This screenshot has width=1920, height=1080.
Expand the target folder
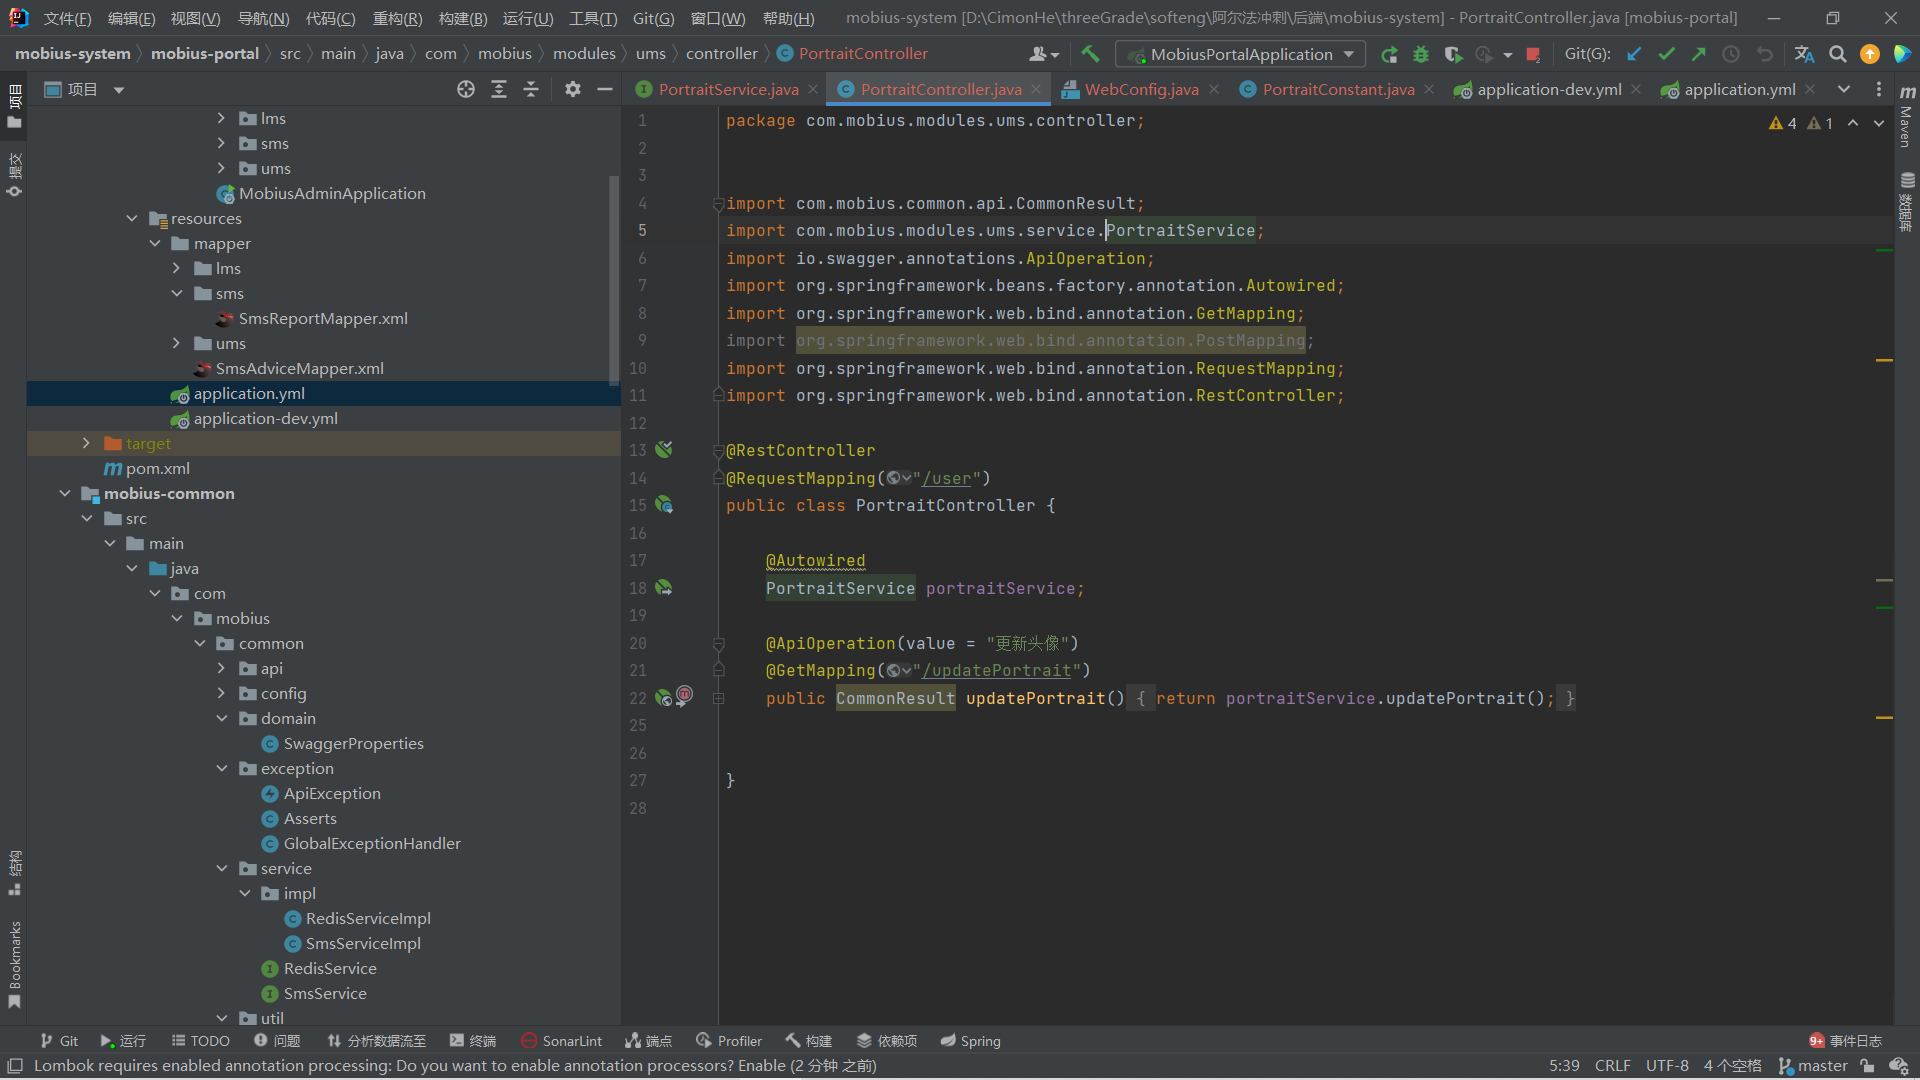(86, 443)
